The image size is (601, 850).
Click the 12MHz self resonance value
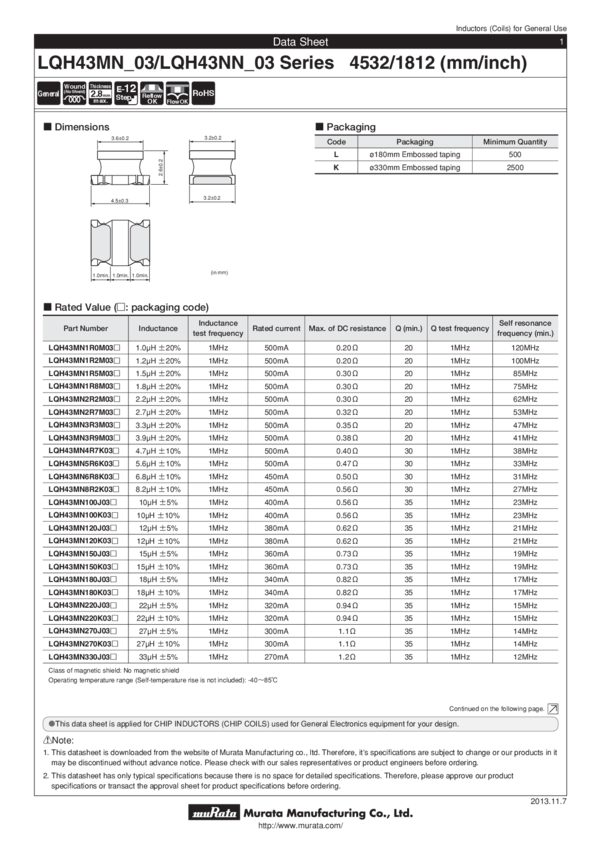tap(525, 656)
